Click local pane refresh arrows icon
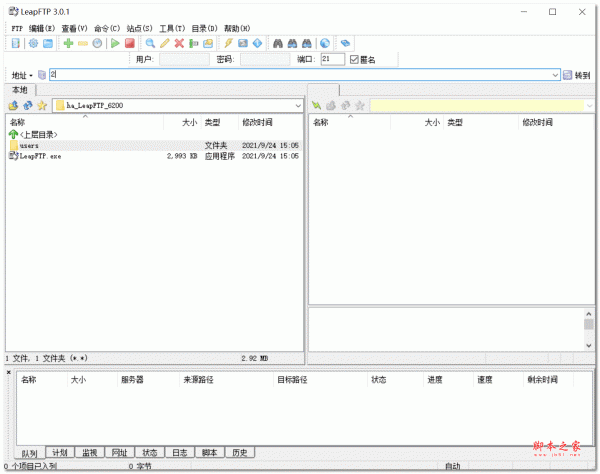This screenshot has width=600, height=474. tap(28, 105)
